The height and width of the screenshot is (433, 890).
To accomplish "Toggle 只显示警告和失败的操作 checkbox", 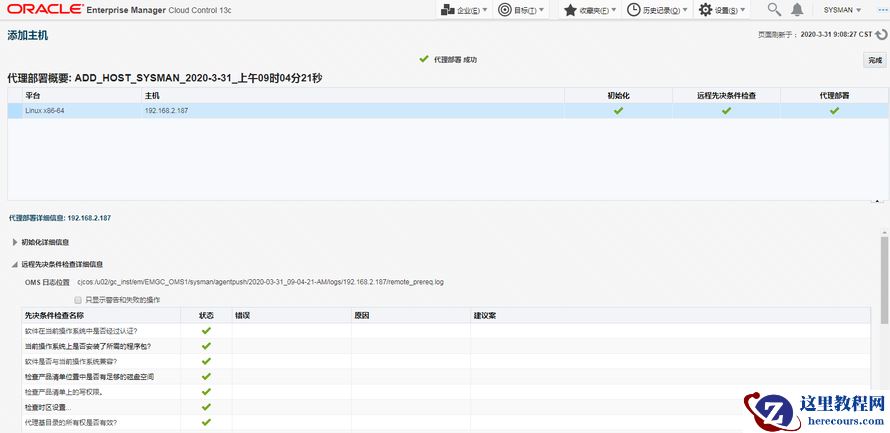I will click(x=78, y=300).
